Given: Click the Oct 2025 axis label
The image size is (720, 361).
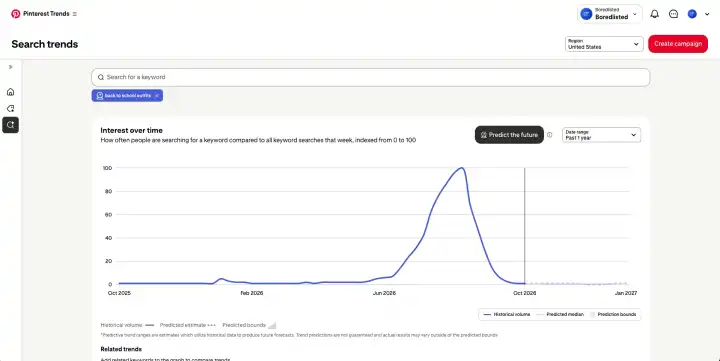Looking at the screenshot, I should pos(119,293).
